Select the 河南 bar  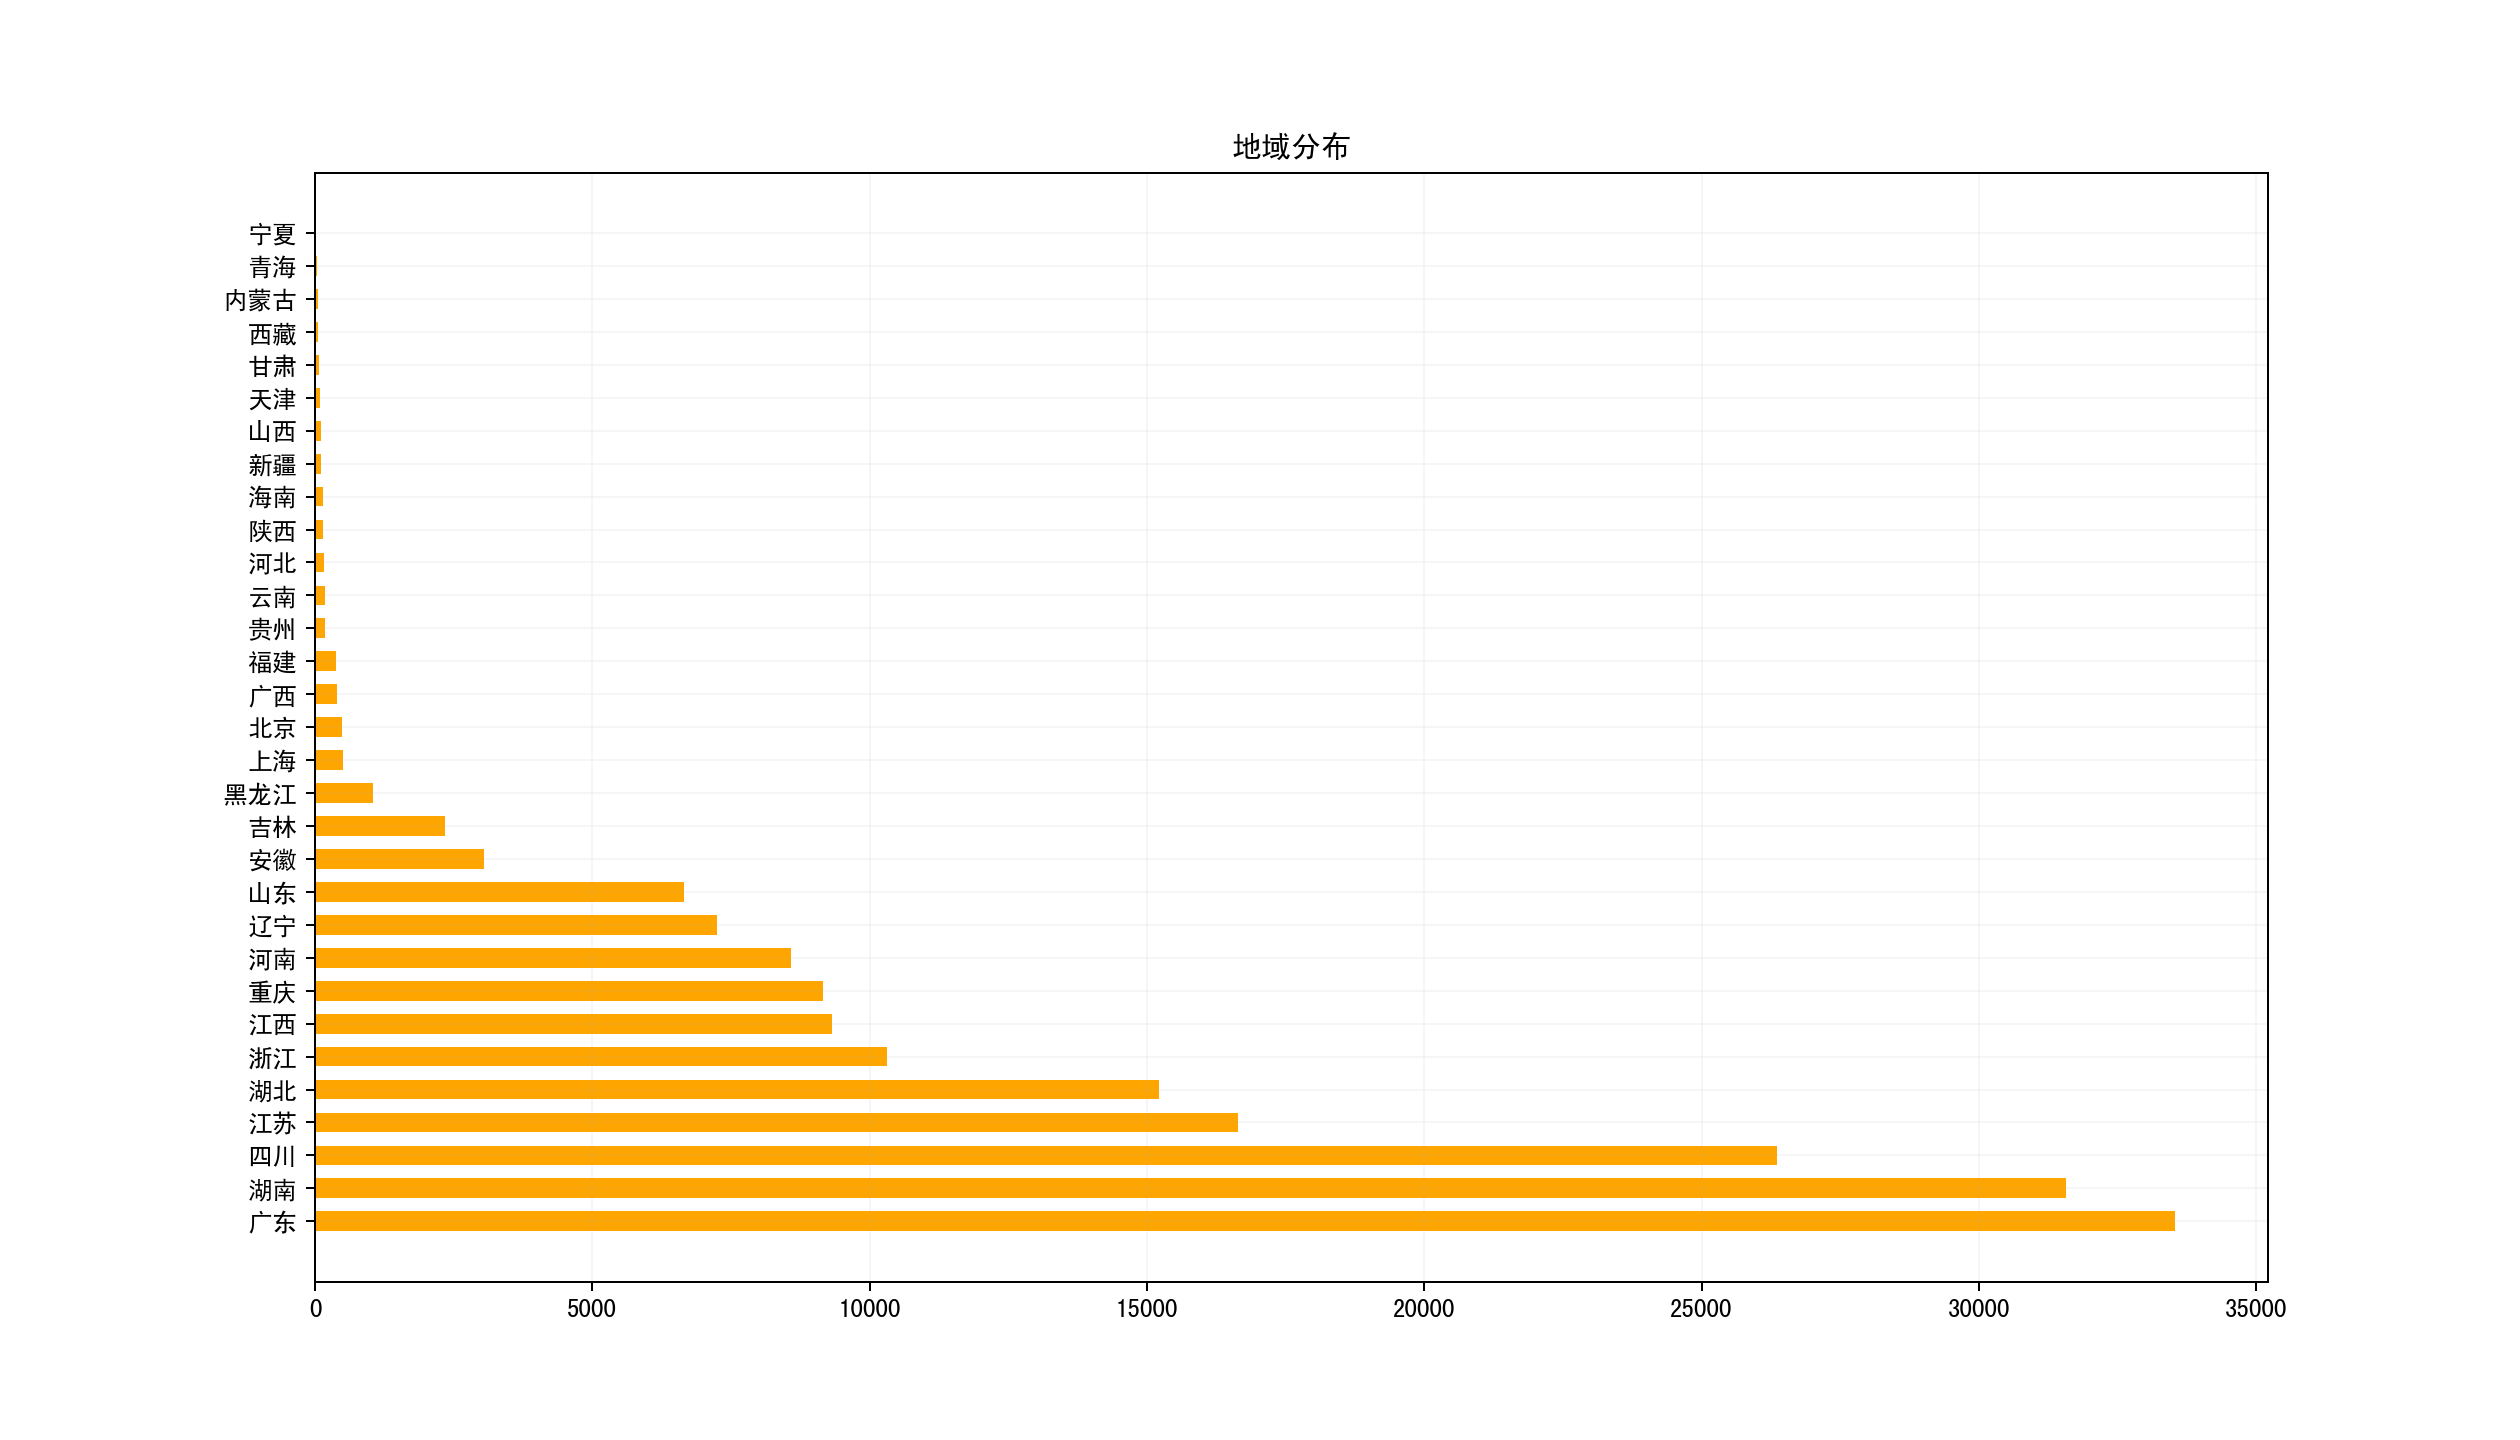pyautogui.click(x=553, y=958)
